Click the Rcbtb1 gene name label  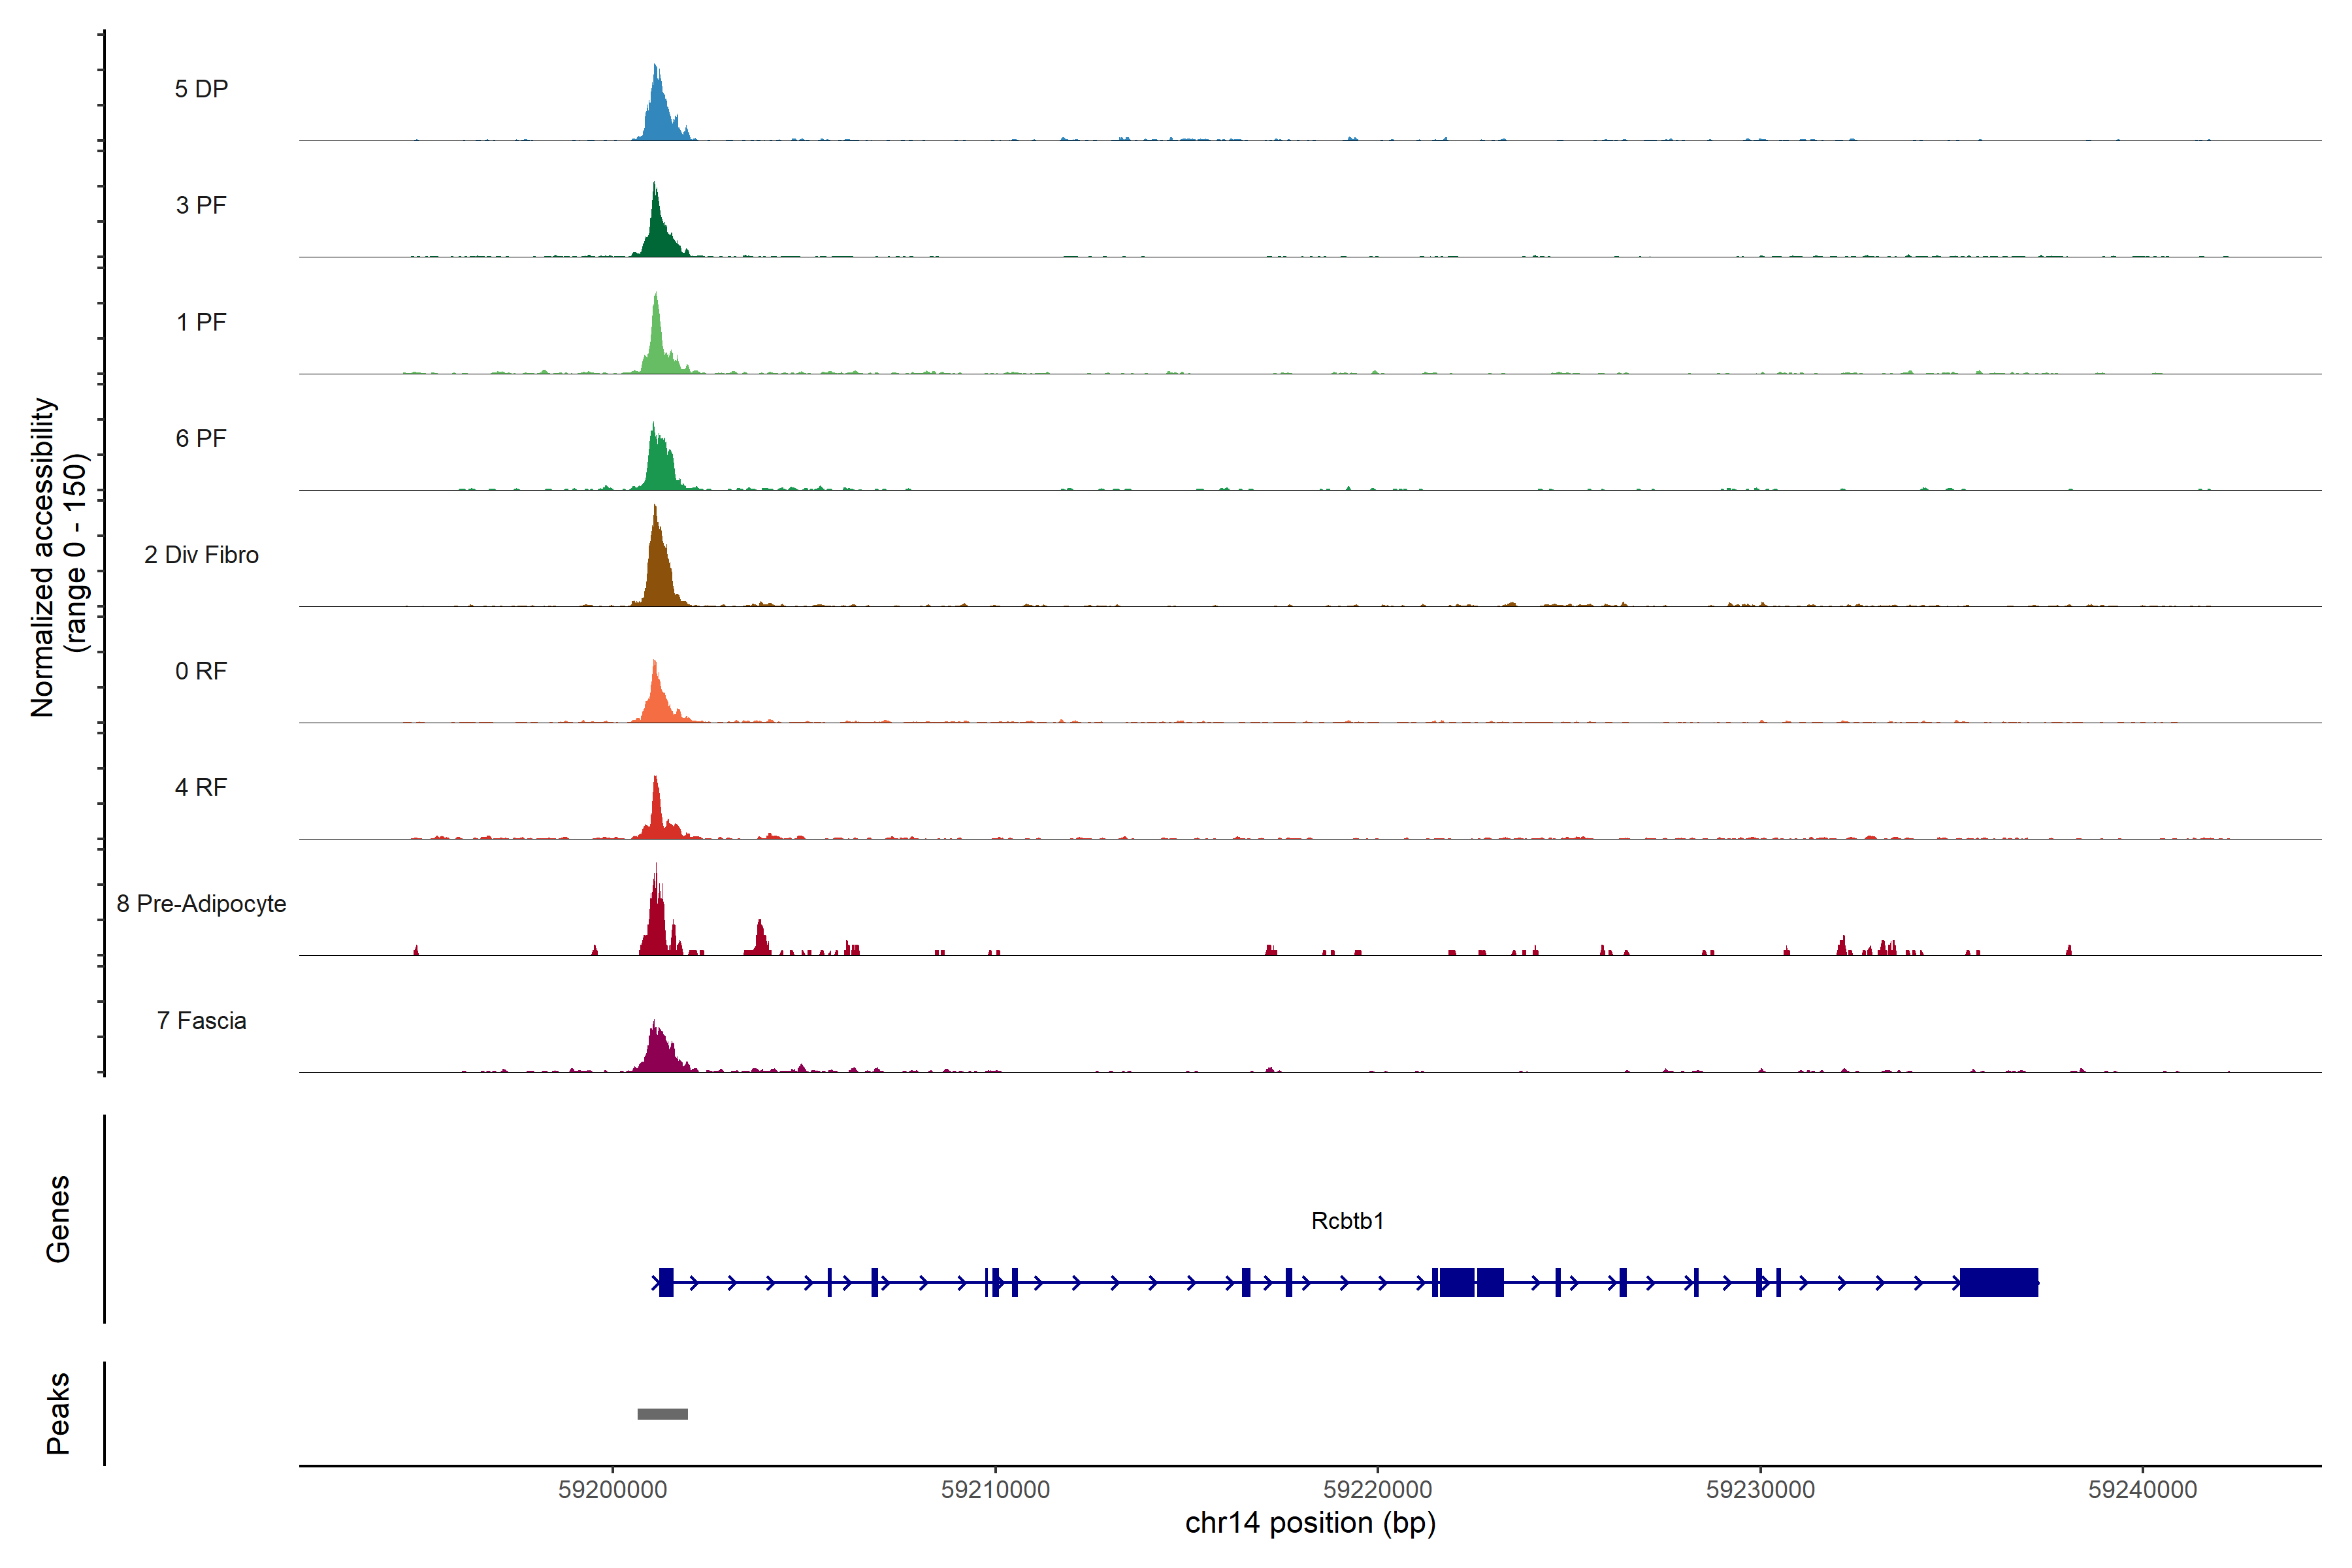[1347, 1221]
